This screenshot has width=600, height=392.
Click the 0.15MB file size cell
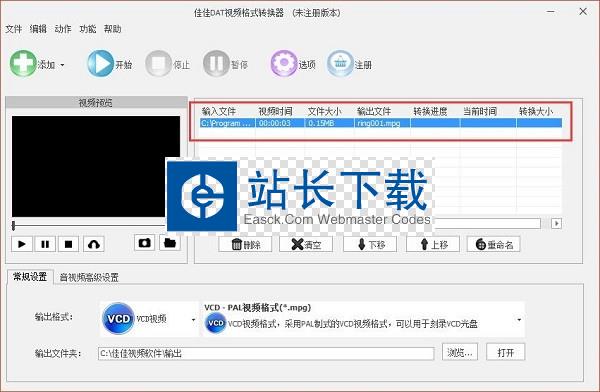coord(329,123)
